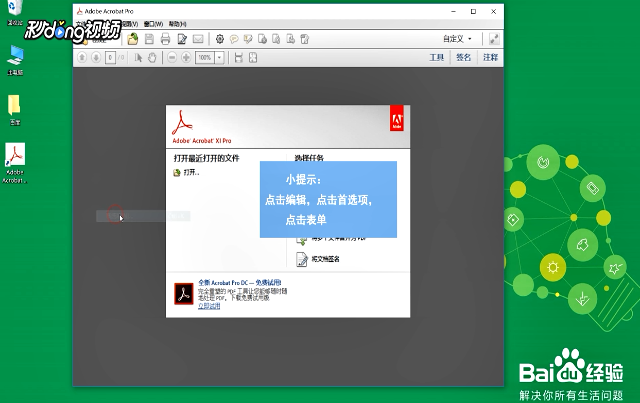The height and width of the screenshot is (403, 640).
Task: Click the 将文档签名 task
Action: click(318, 259)
